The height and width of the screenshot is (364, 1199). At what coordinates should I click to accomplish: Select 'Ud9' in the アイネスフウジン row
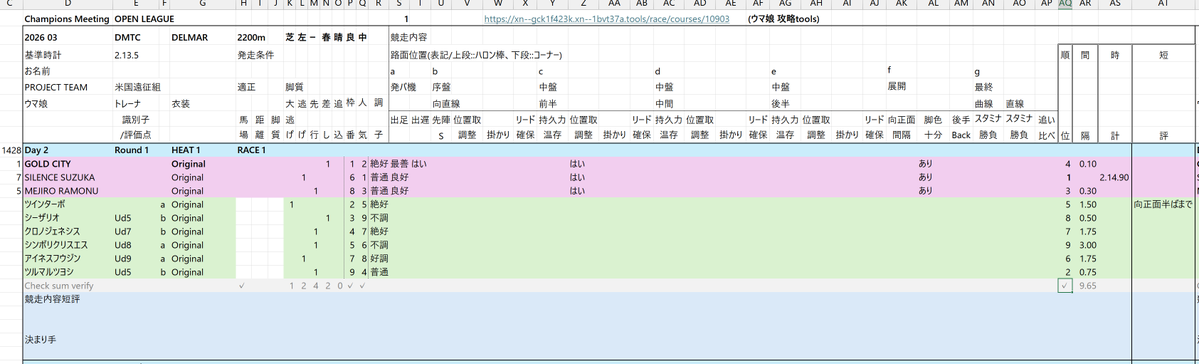click(x=123, y=258)
